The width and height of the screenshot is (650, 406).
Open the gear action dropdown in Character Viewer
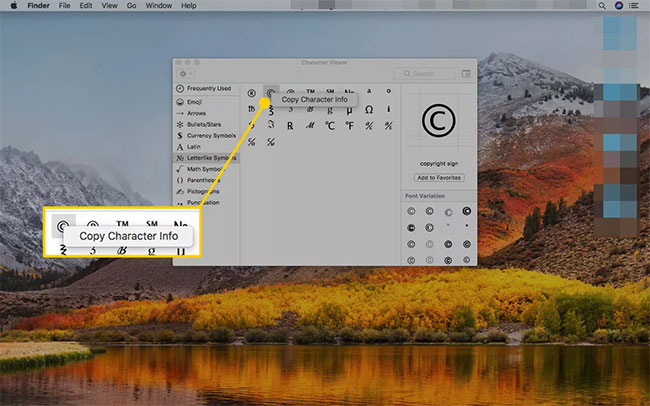tap(185, 74)
